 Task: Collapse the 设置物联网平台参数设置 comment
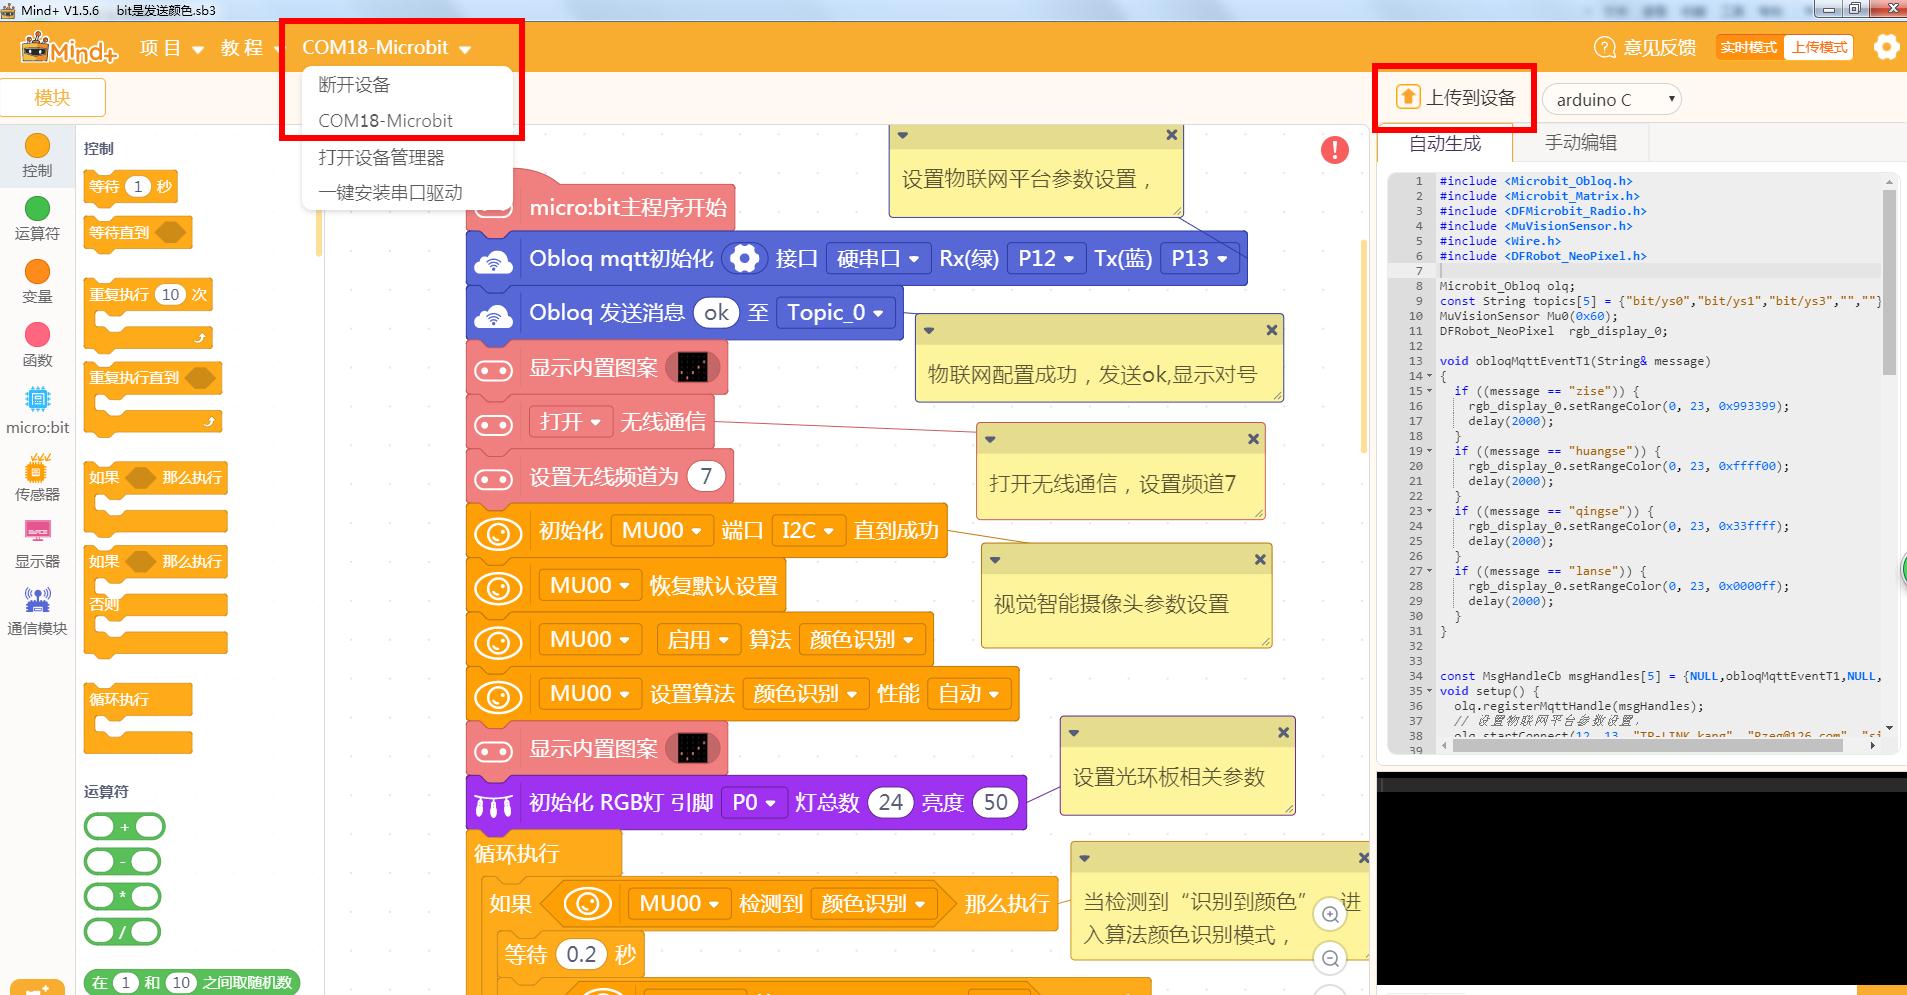[x=903, y=135]
